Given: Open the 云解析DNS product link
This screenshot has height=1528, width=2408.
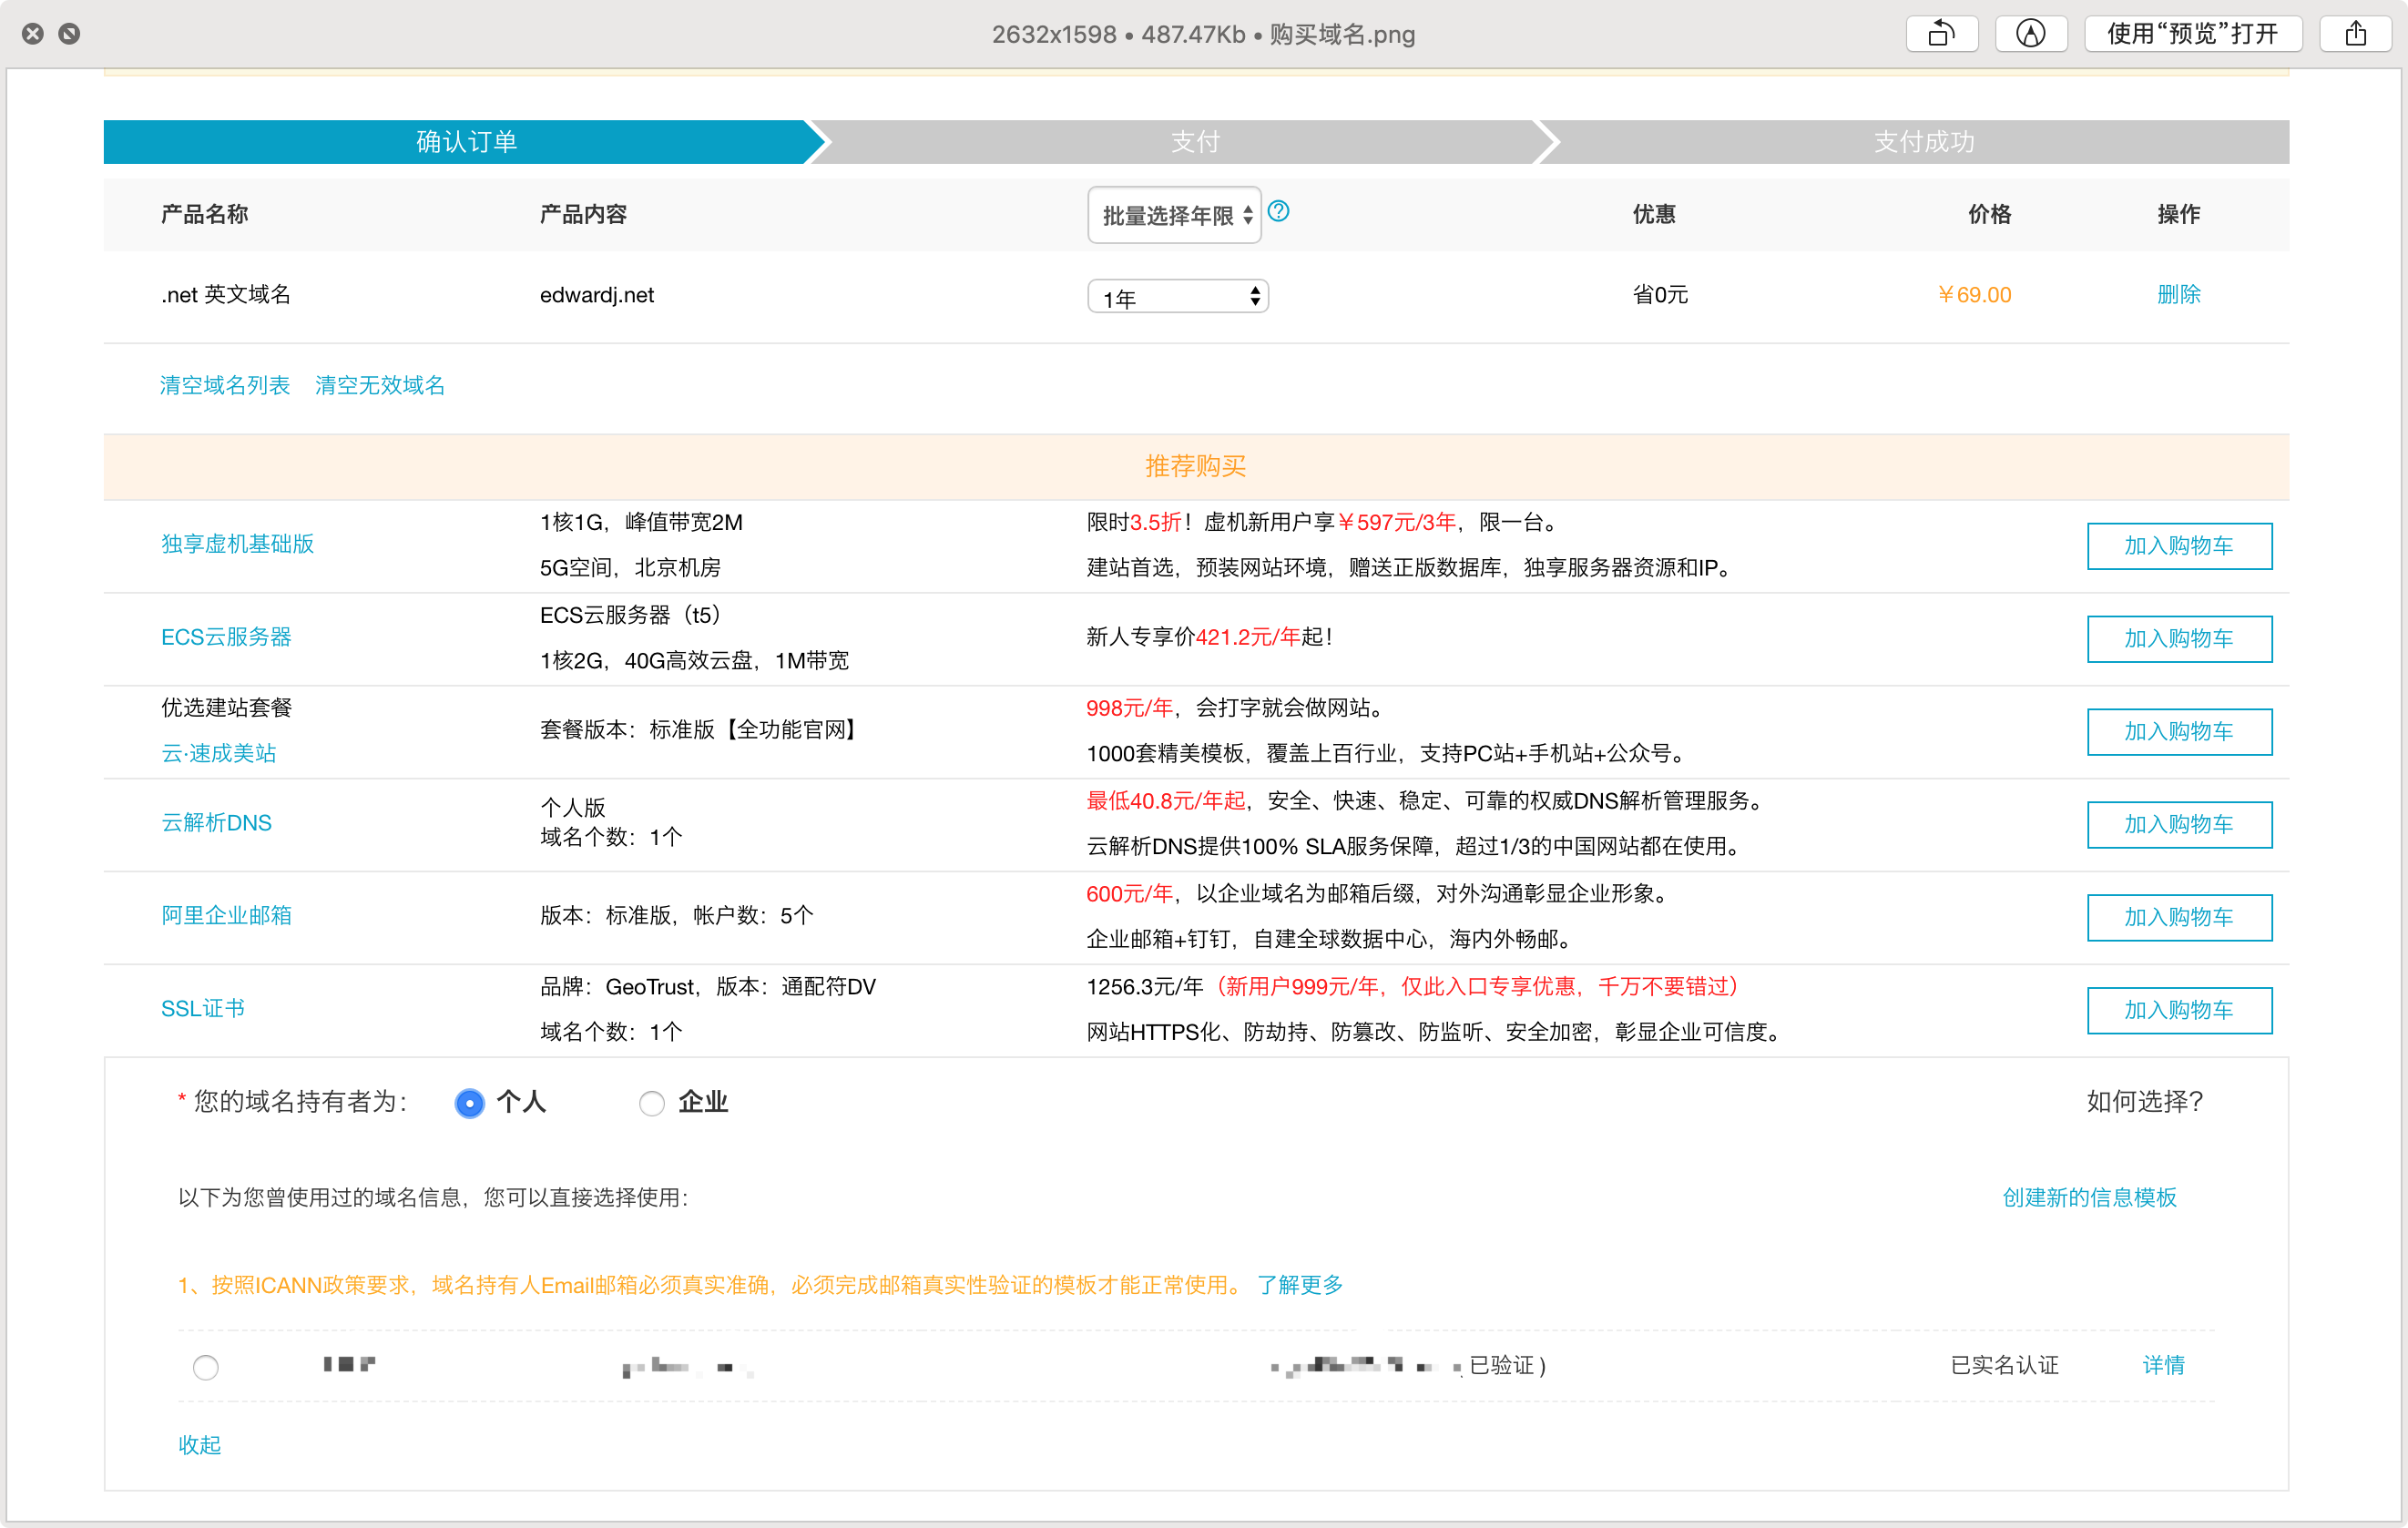Looking at the screenshot, I should [216, 823].
